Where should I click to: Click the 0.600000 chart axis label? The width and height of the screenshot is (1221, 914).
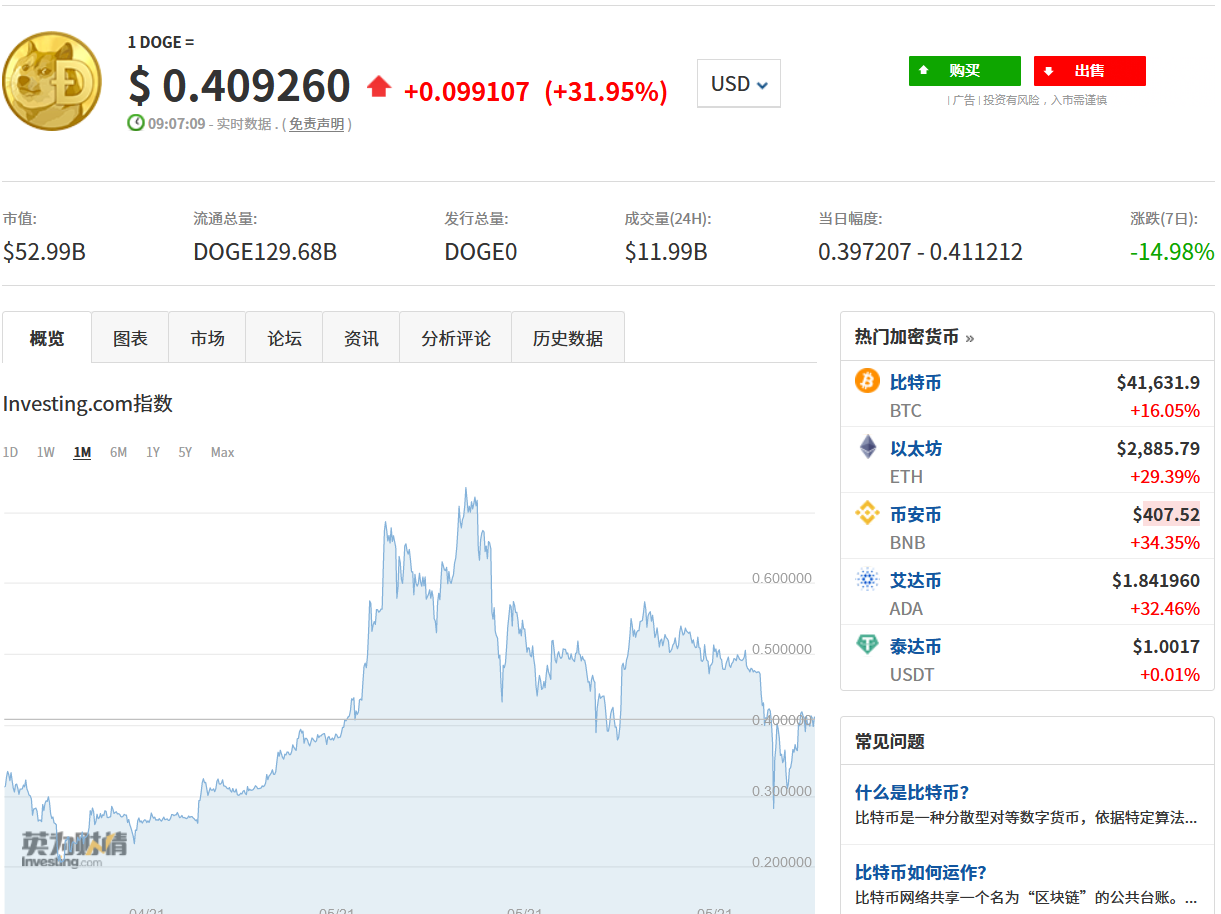(x=781, y=578)
